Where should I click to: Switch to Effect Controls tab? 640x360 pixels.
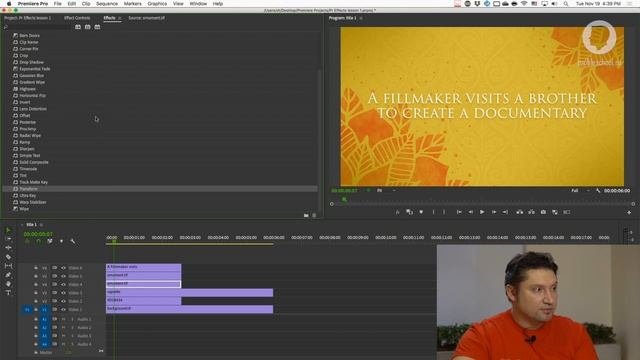coord(77,18)
